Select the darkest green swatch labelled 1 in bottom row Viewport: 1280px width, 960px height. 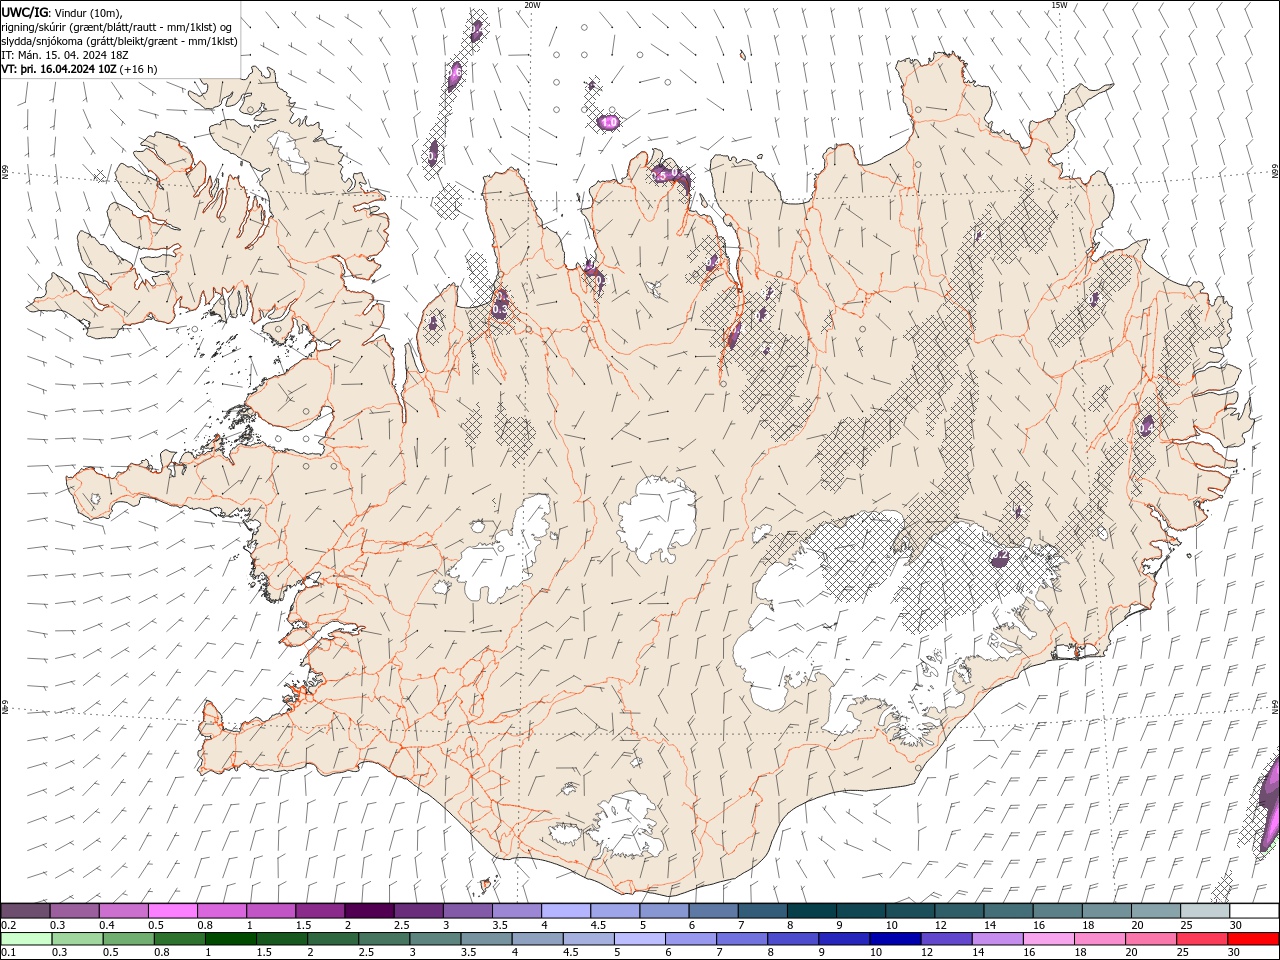(x=231, y=939)
